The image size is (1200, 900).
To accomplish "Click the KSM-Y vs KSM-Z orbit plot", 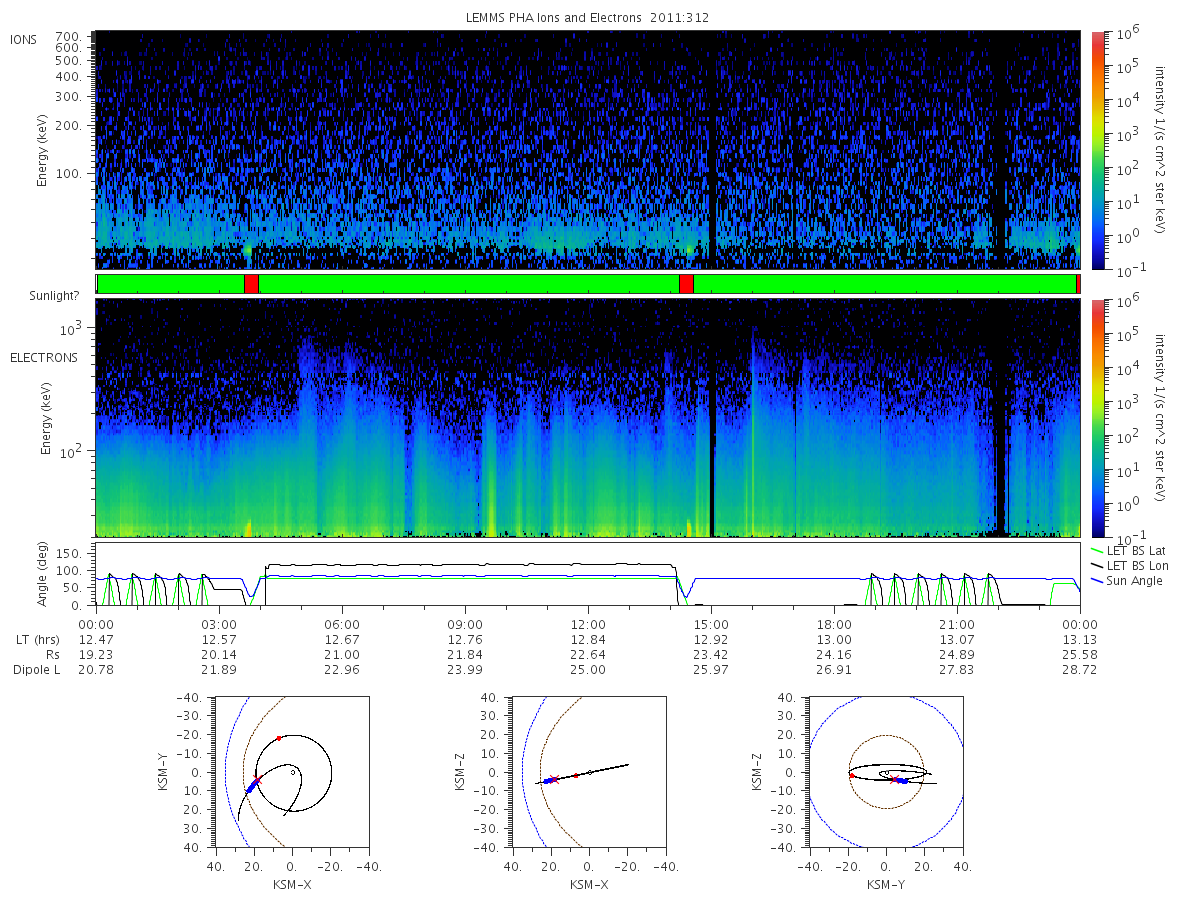I will (886, 772).
